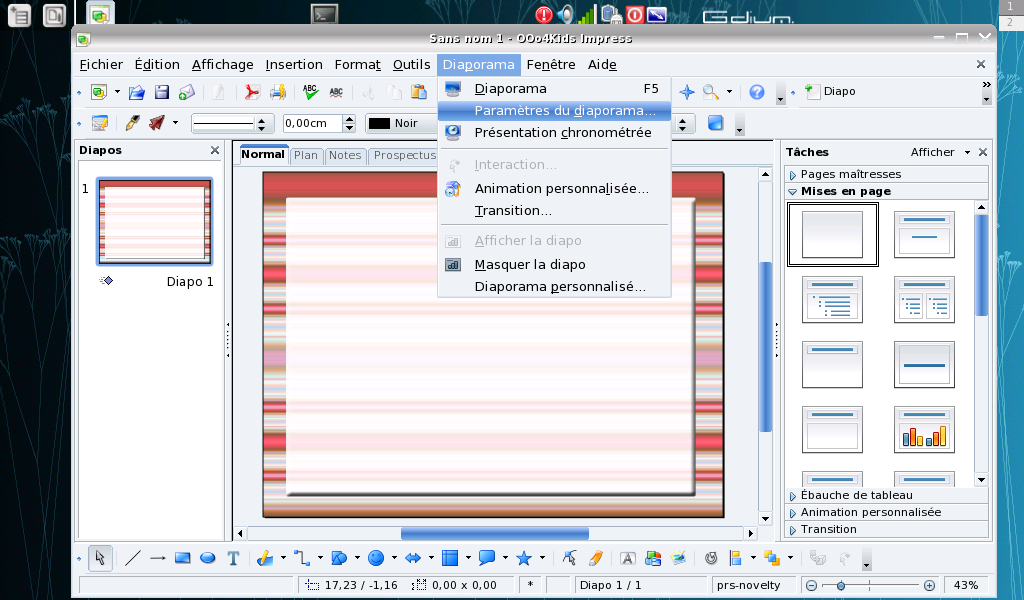Click the Navigator star icon
1024x600 pixels.
point(687,92)
